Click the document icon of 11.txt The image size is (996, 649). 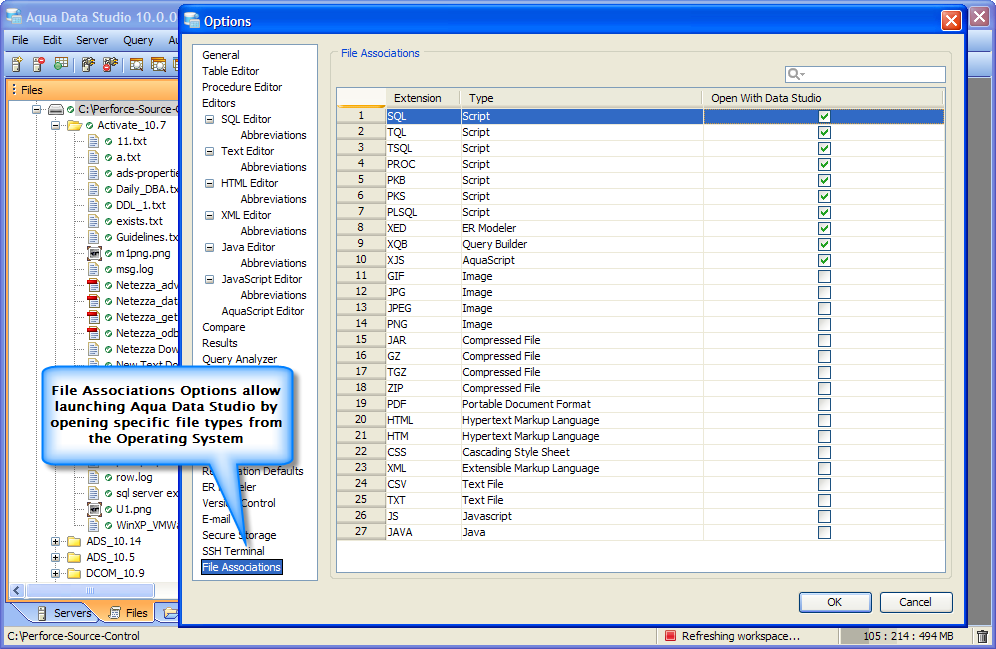[x=93, y=141]
